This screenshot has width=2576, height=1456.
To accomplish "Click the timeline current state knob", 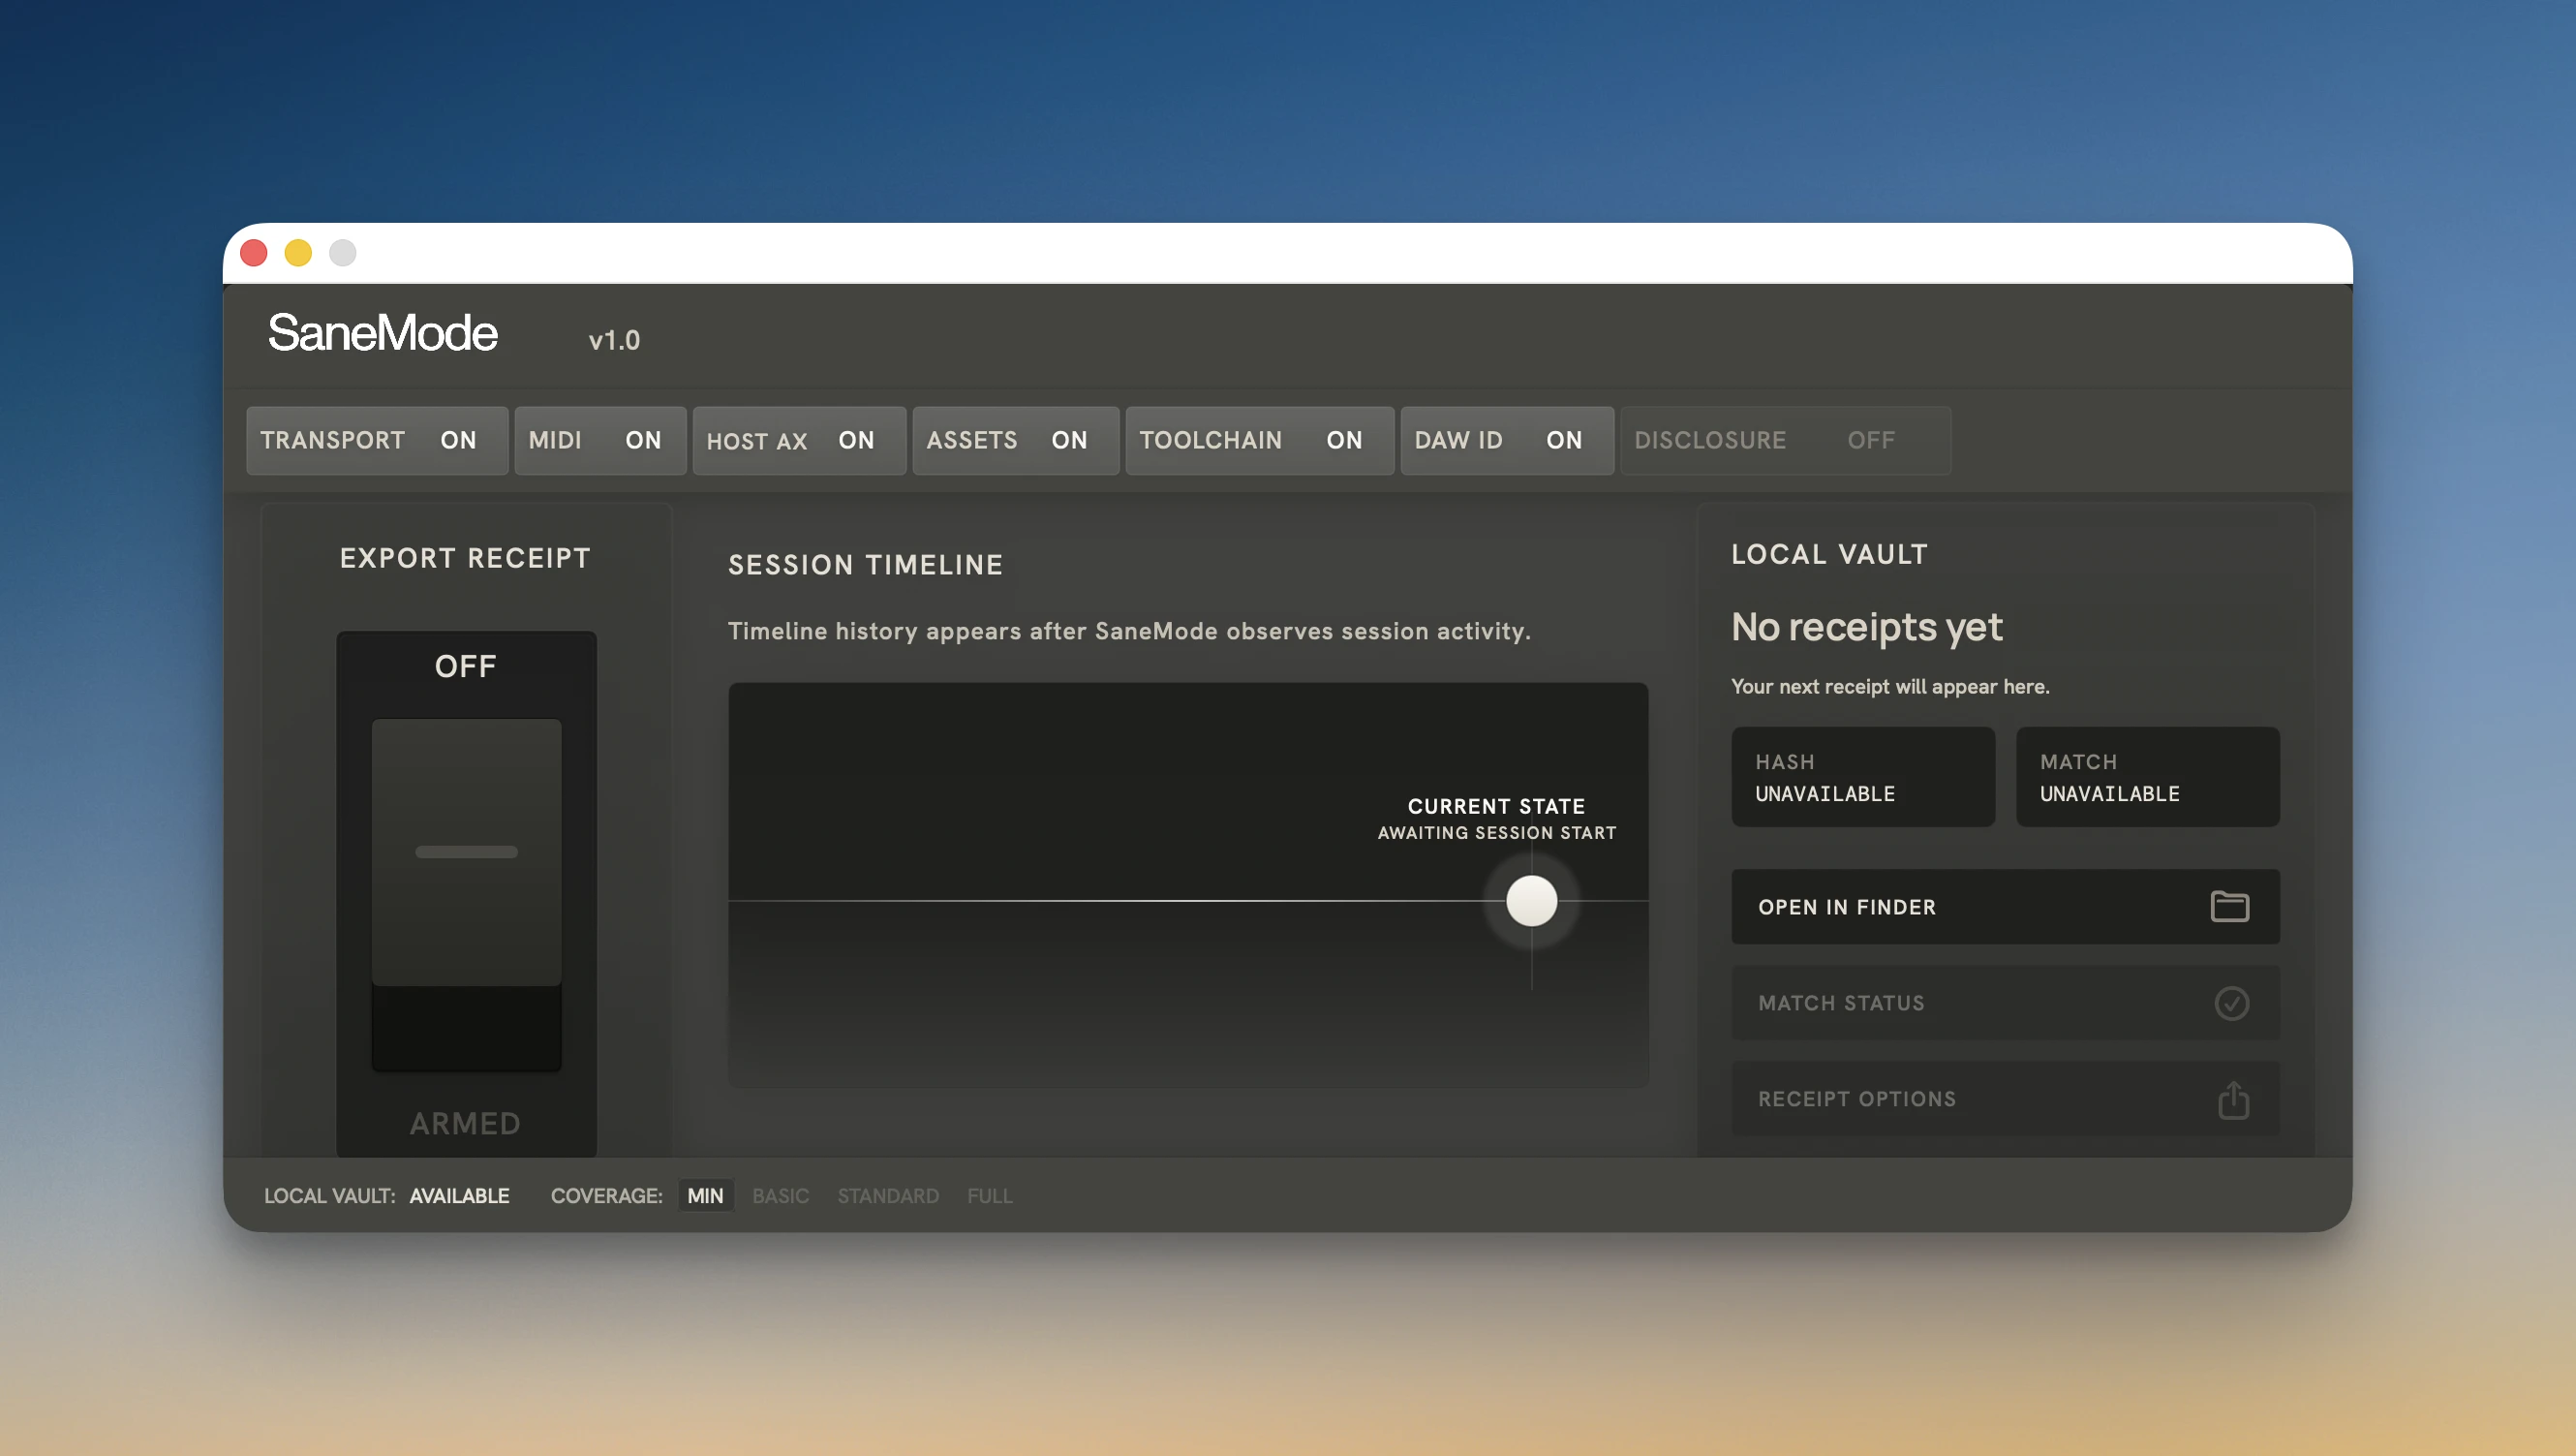I will [x=1530, y=900].
